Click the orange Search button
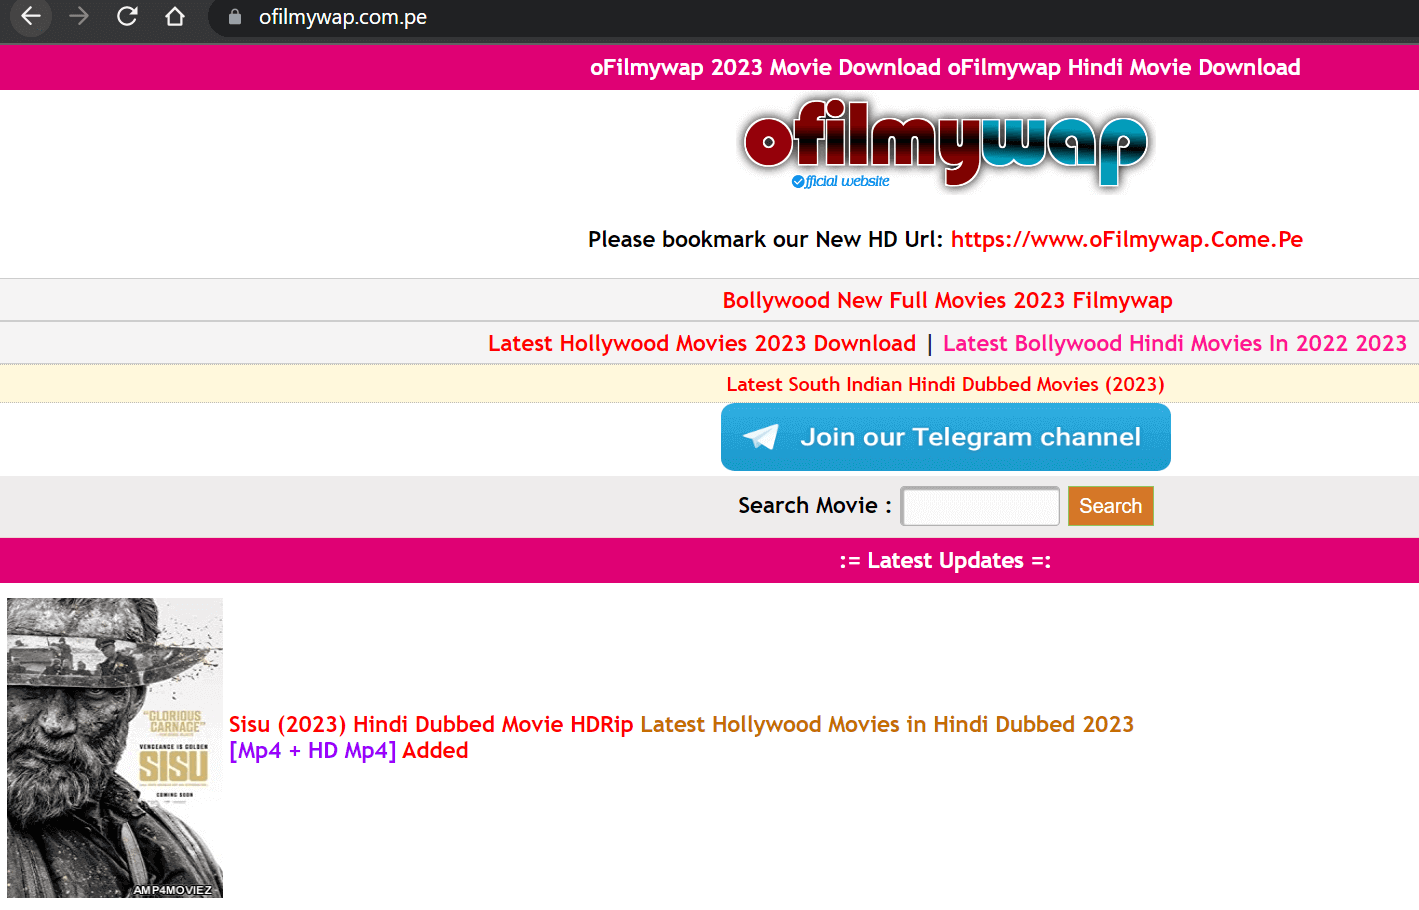The image size is (1419, 910). click(1110, 506)
